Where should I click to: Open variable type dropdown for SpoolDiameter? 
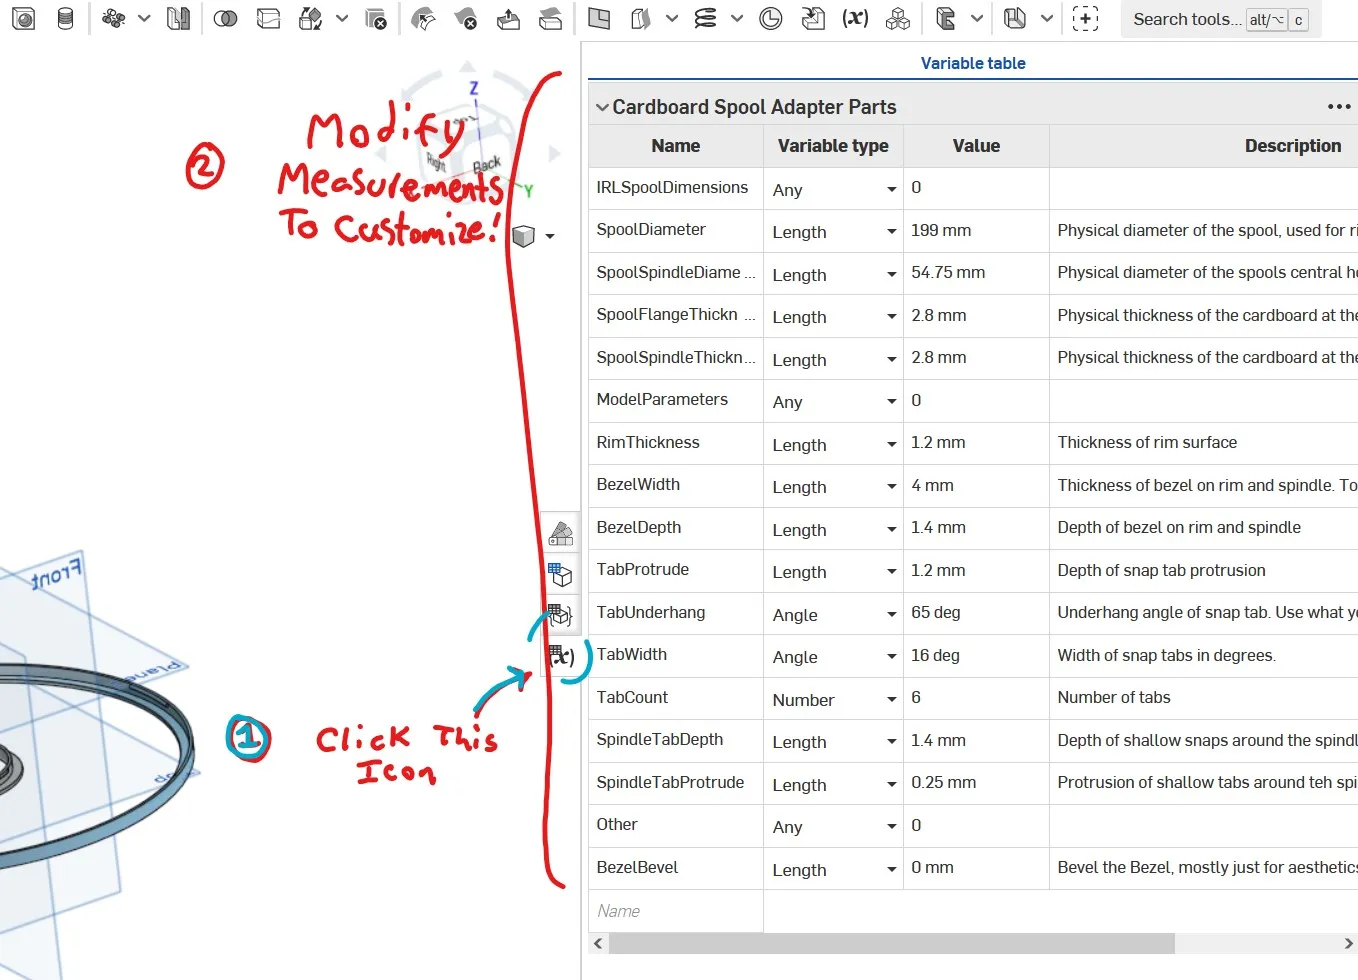[891, 232]
